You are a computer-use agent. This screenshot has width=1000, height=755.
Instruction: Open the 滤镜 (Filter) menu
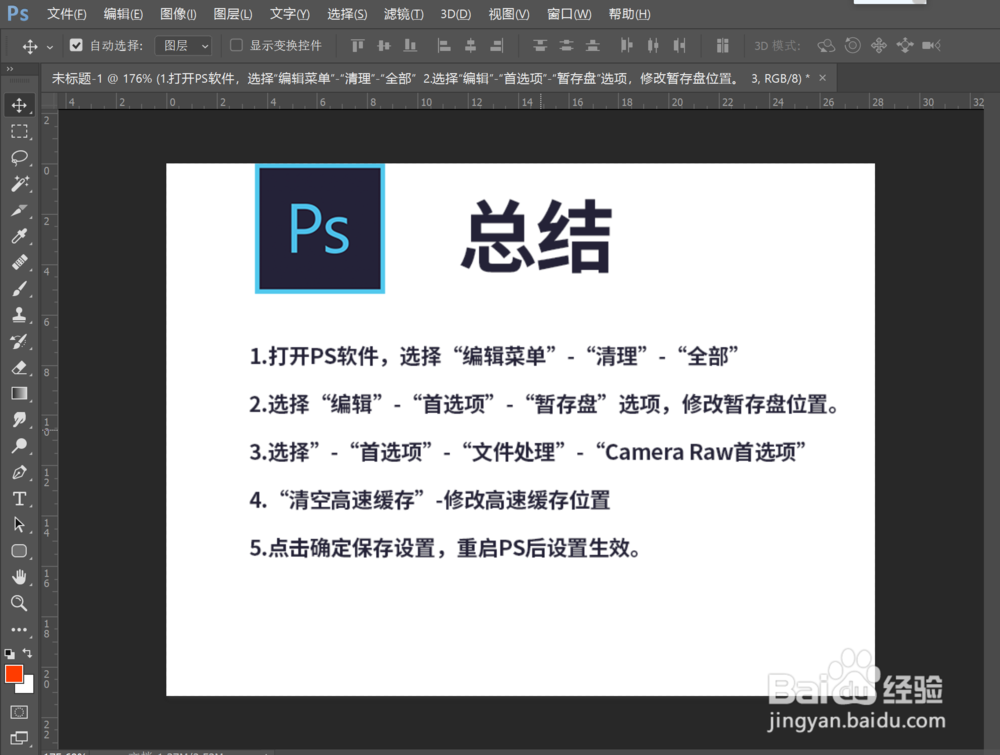pos(403,13)
